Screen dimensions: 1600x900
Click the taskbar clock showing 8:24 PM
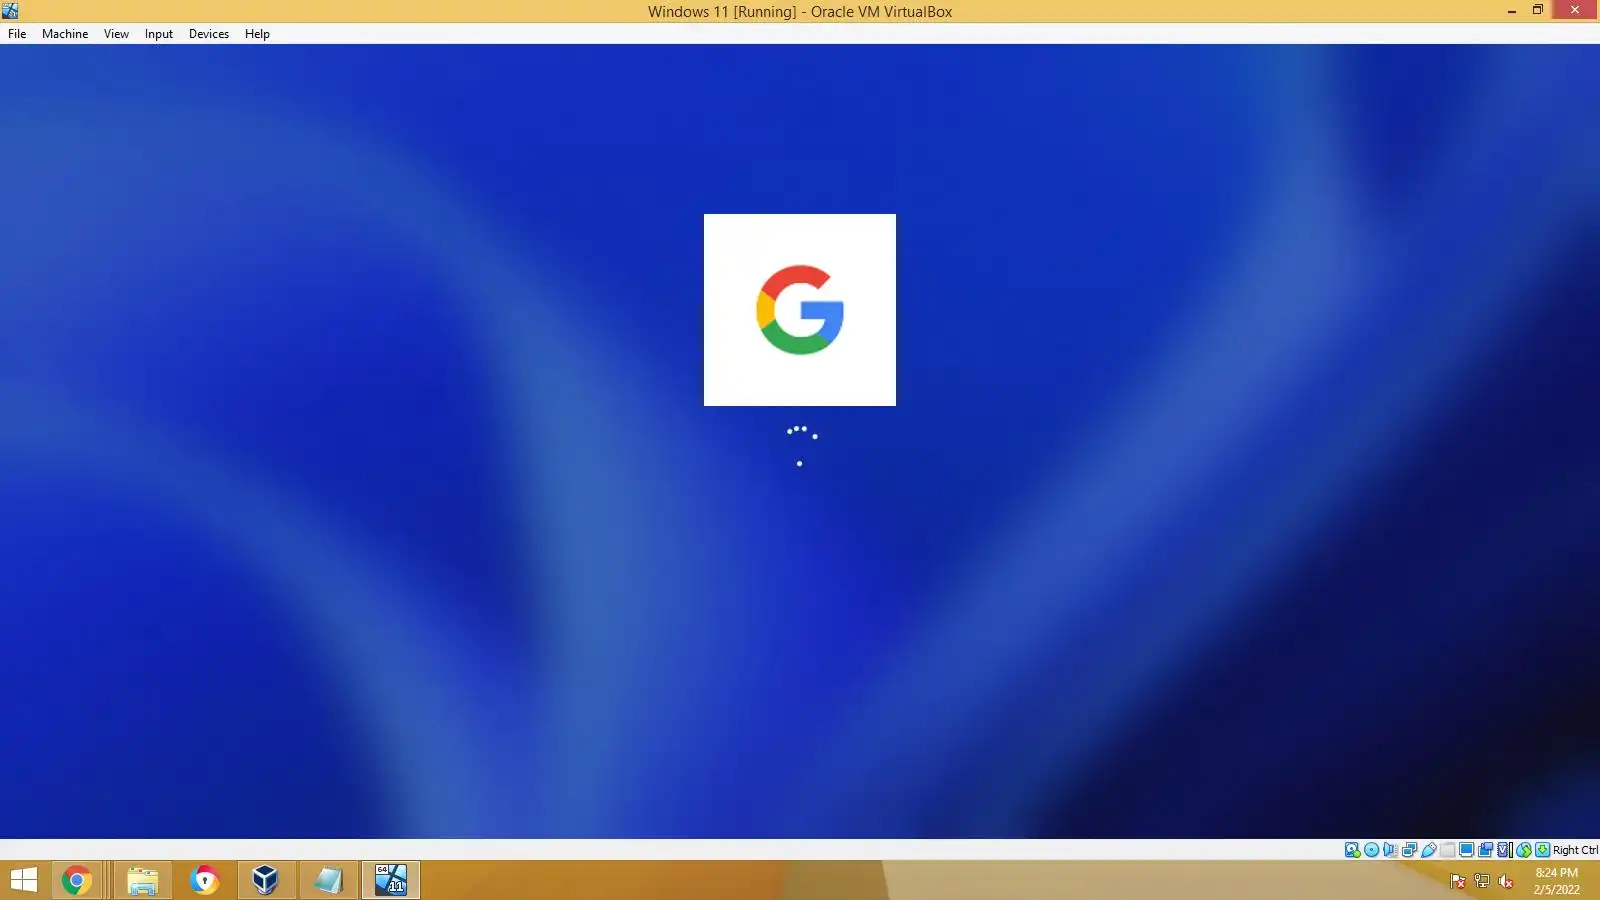click(x=1556, y=880)
